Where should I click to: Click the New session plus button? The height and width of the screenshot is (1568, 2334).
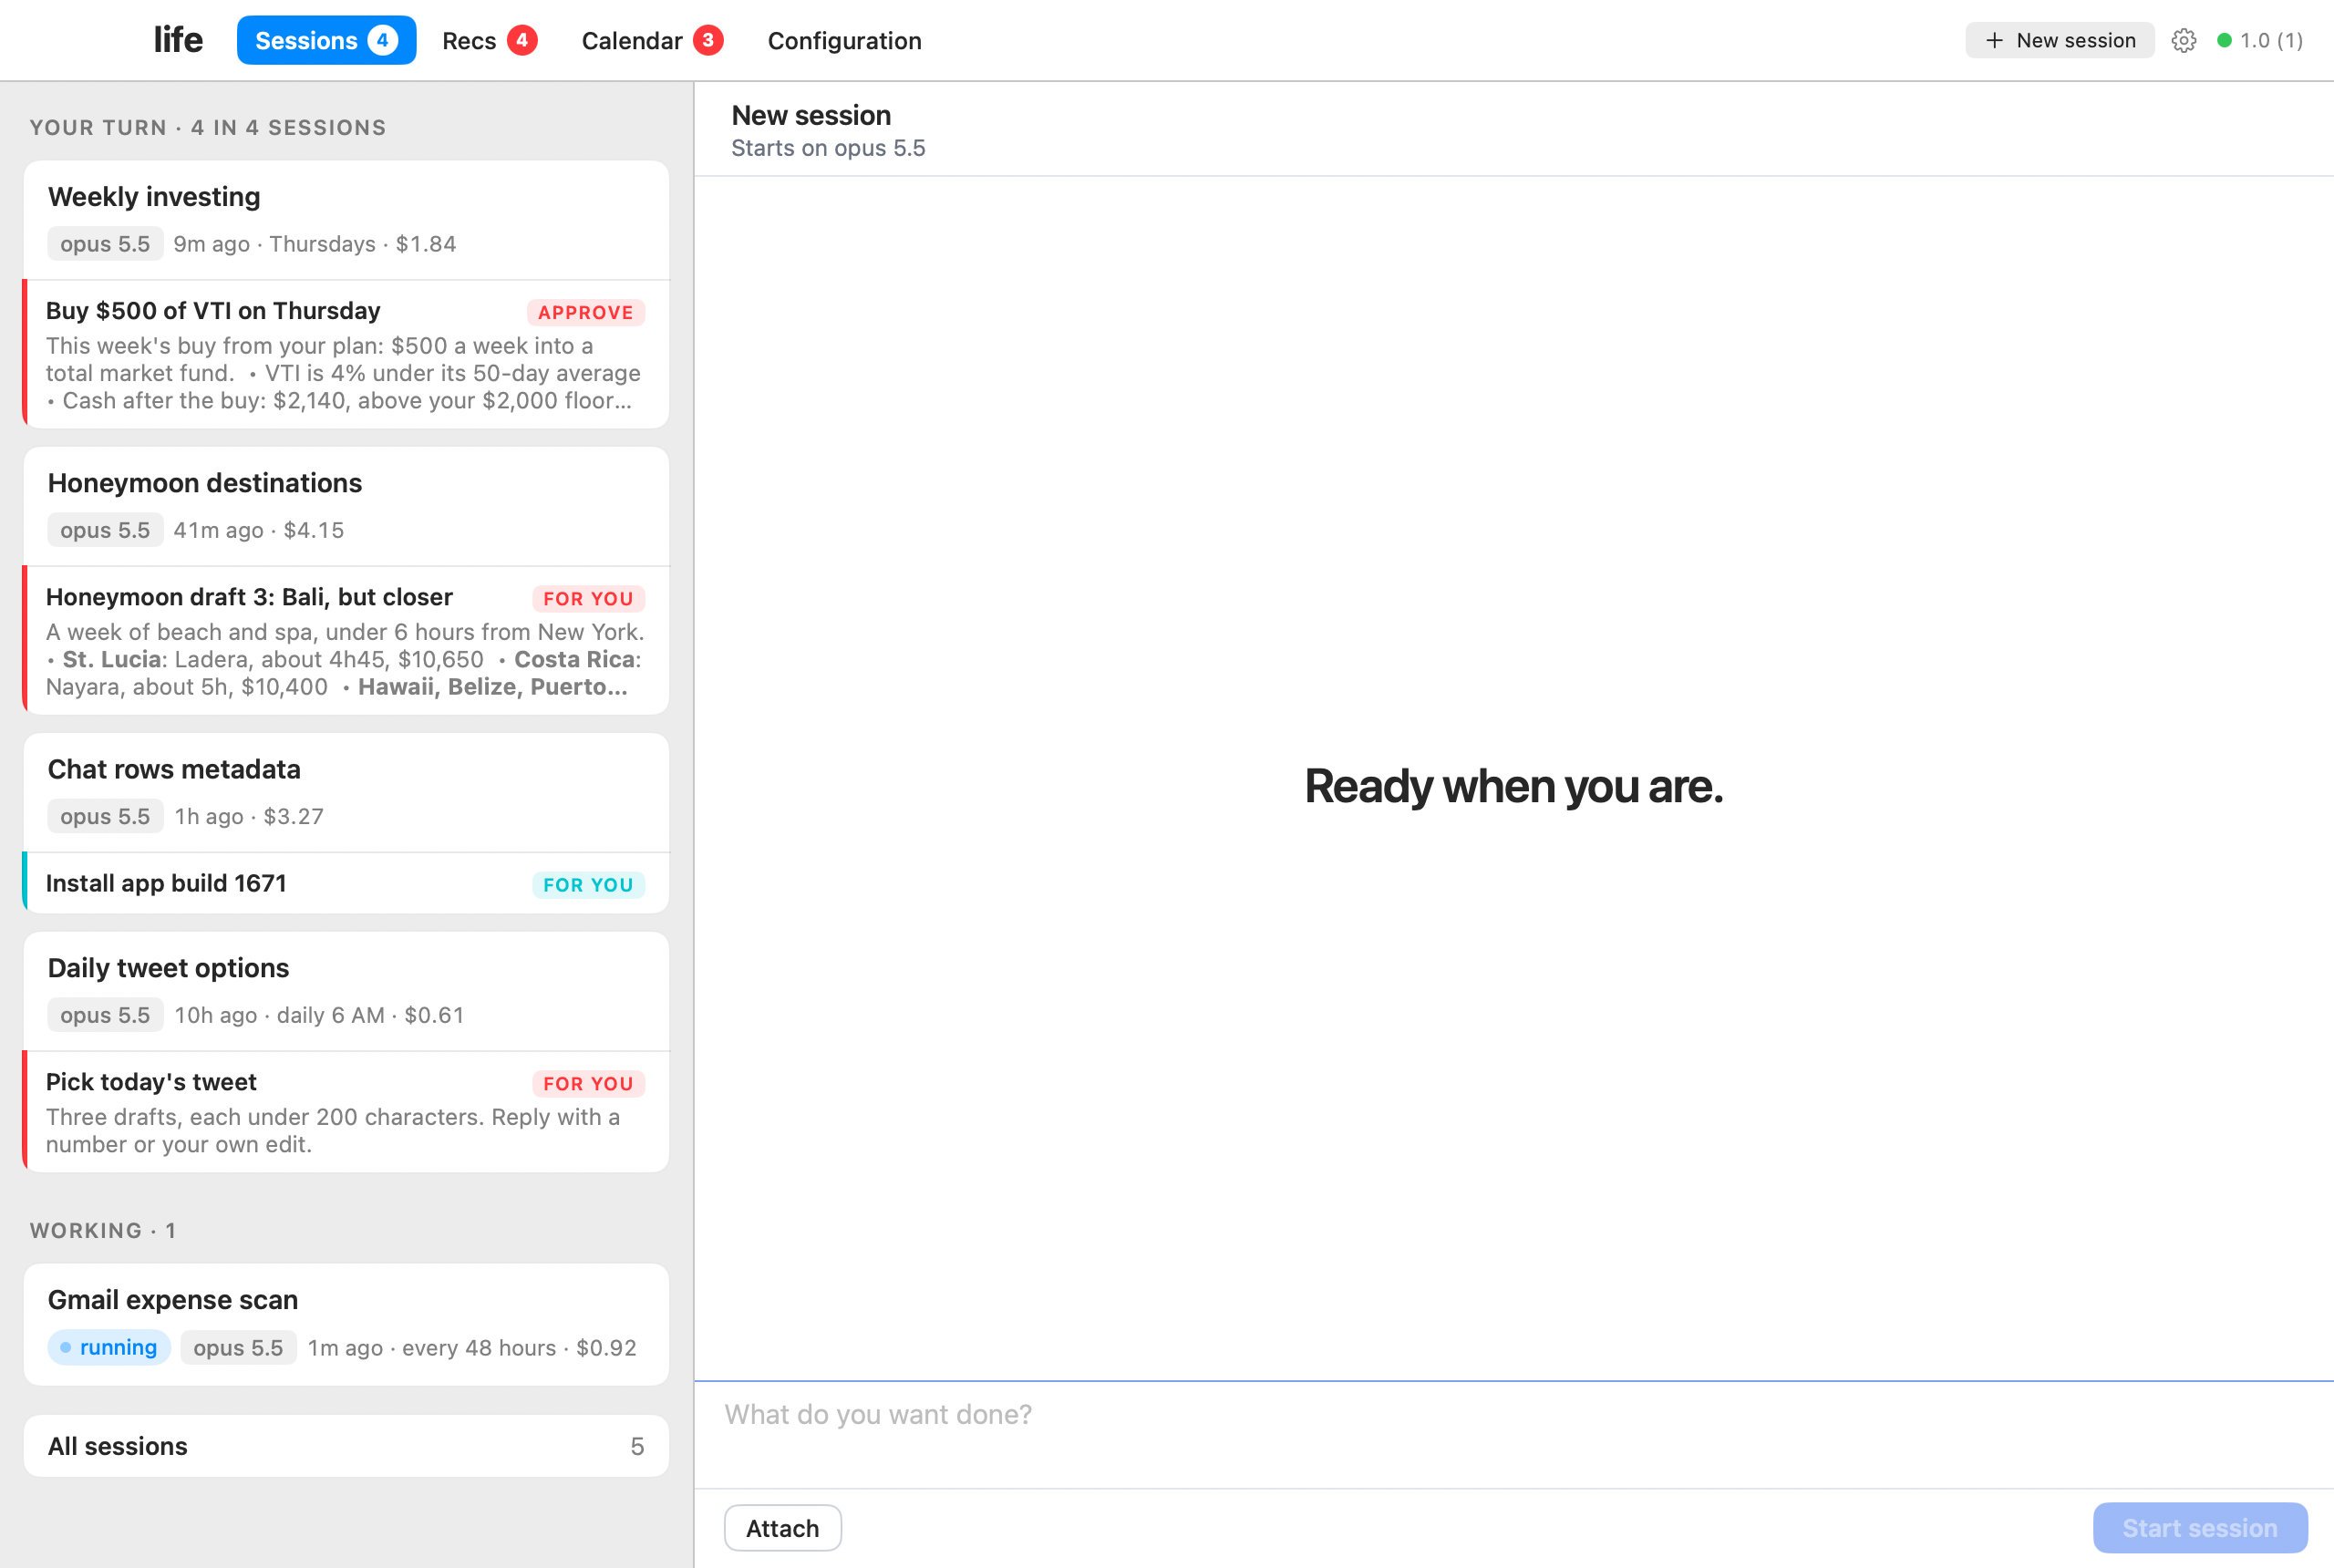(2060, 41)
